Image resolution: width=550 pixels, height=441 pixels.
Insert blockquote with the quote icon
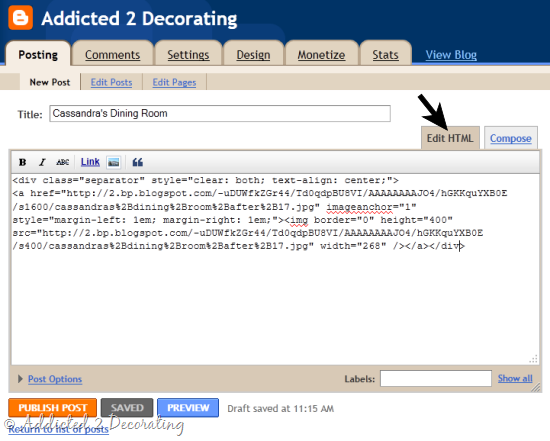tap(138, 162)
